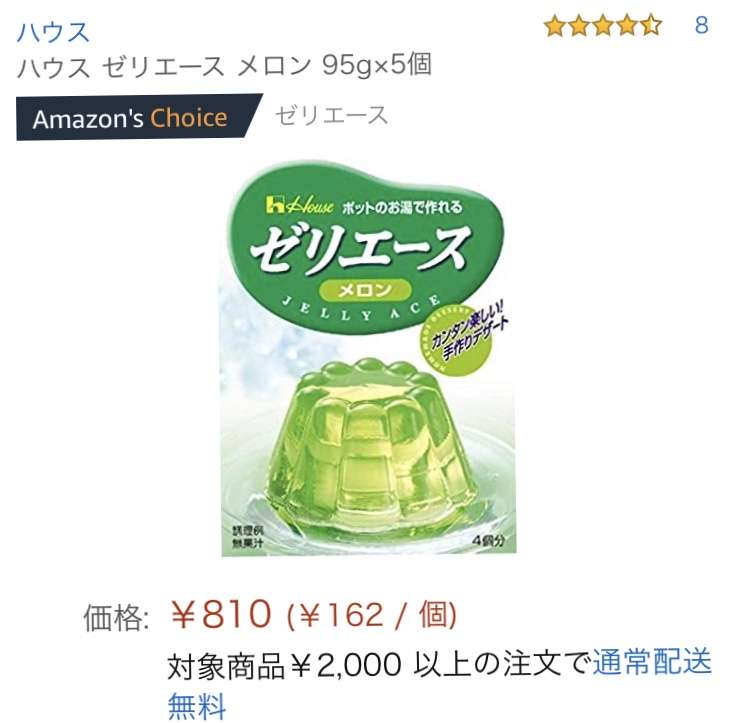Image resolution: width=732 pixels, height=723 pixels.
Task: Open the jelly package product image
Action: click(x=367, y=358)
